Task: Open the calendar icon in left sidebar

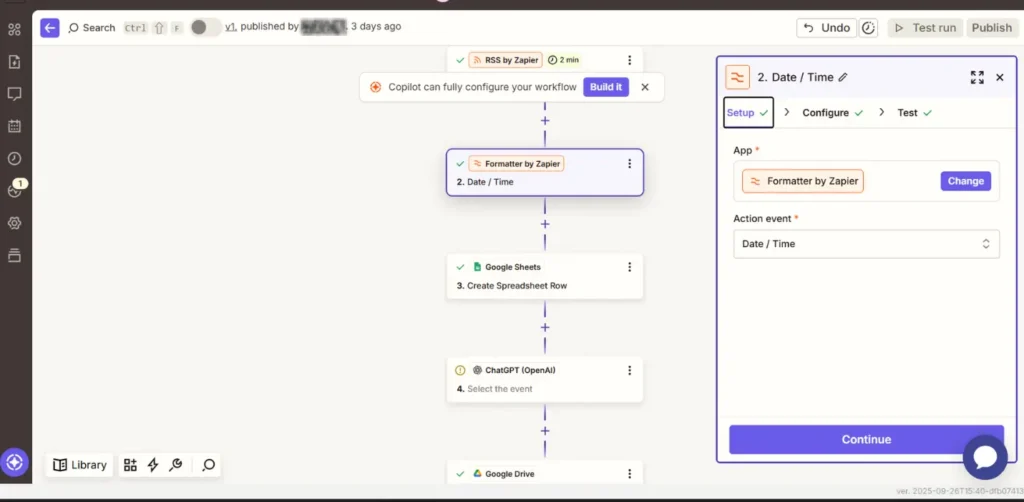Action: click(14, 126)
